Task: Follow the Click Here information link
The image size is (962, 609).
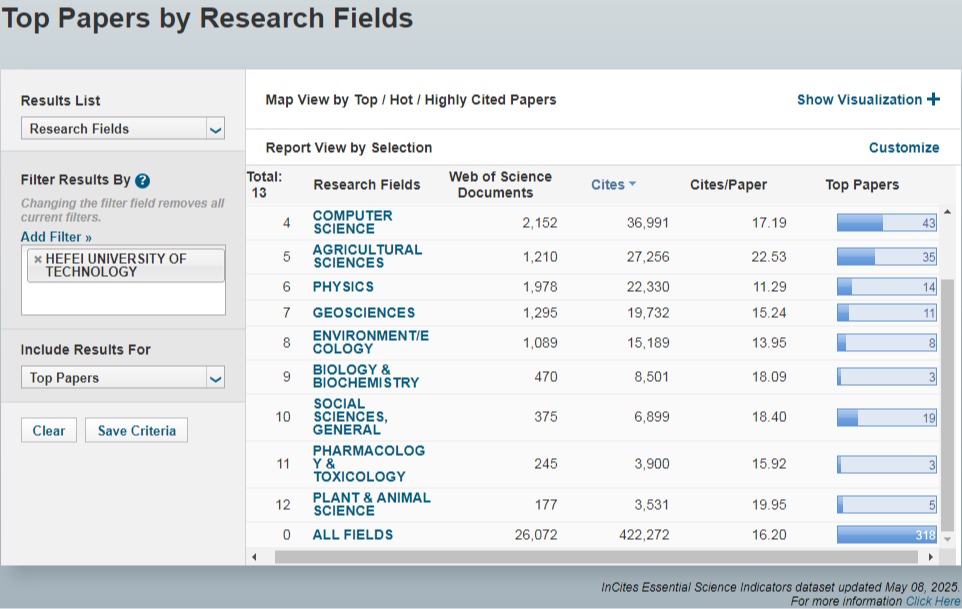Action: pyautogui.click(x=932, y=601)
